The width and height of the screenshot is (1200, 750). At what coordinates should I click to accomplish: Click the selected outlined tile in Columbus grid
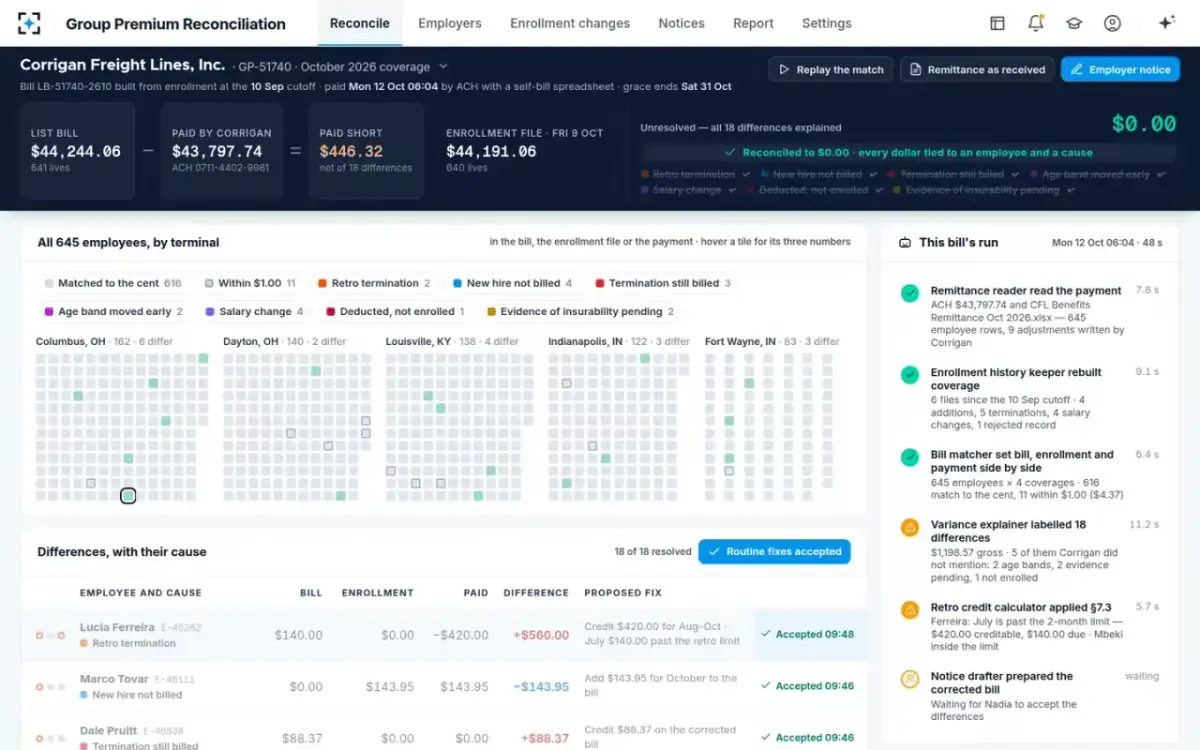(x=128, y=495)
